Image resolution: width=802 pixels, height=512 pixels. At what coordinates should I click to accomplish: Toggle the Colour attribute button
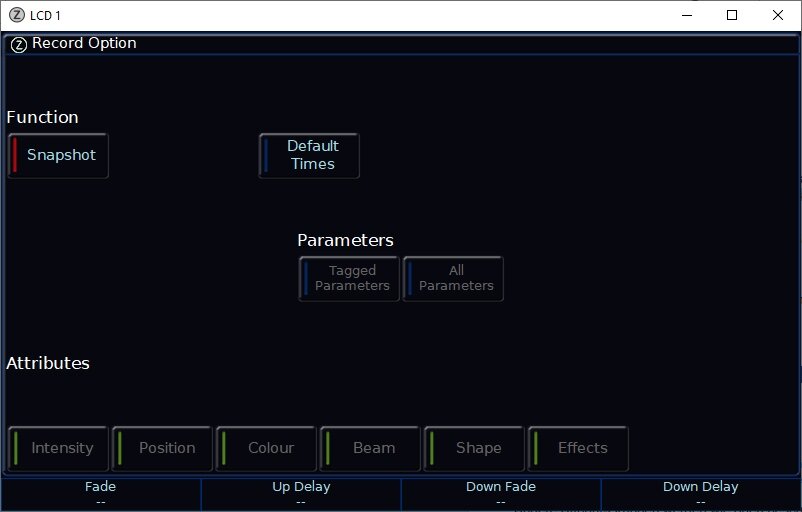click(266, 448)
